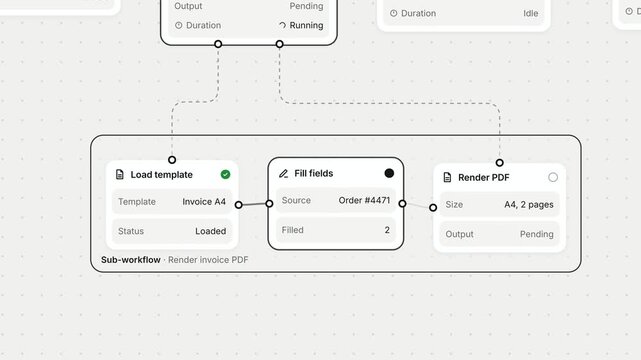Click the Sub-workflow Render invoice PDF label

pyautogui.click(x=175, y=260)
